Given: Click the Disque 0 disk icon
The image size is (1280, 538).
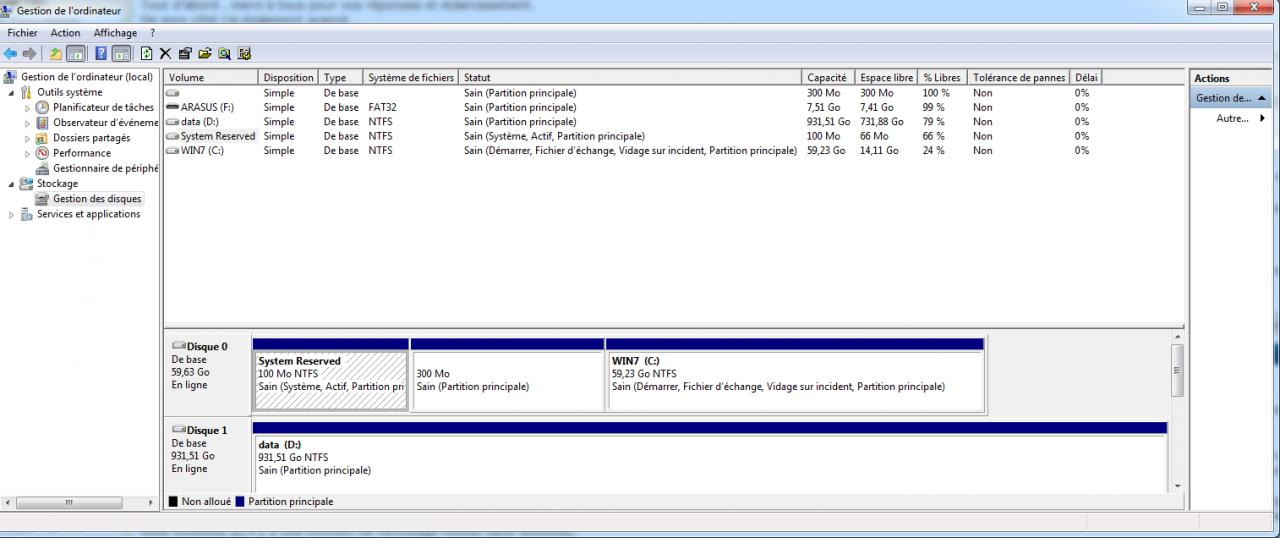Looking at the screenshot, I should (x=179, y=346).
